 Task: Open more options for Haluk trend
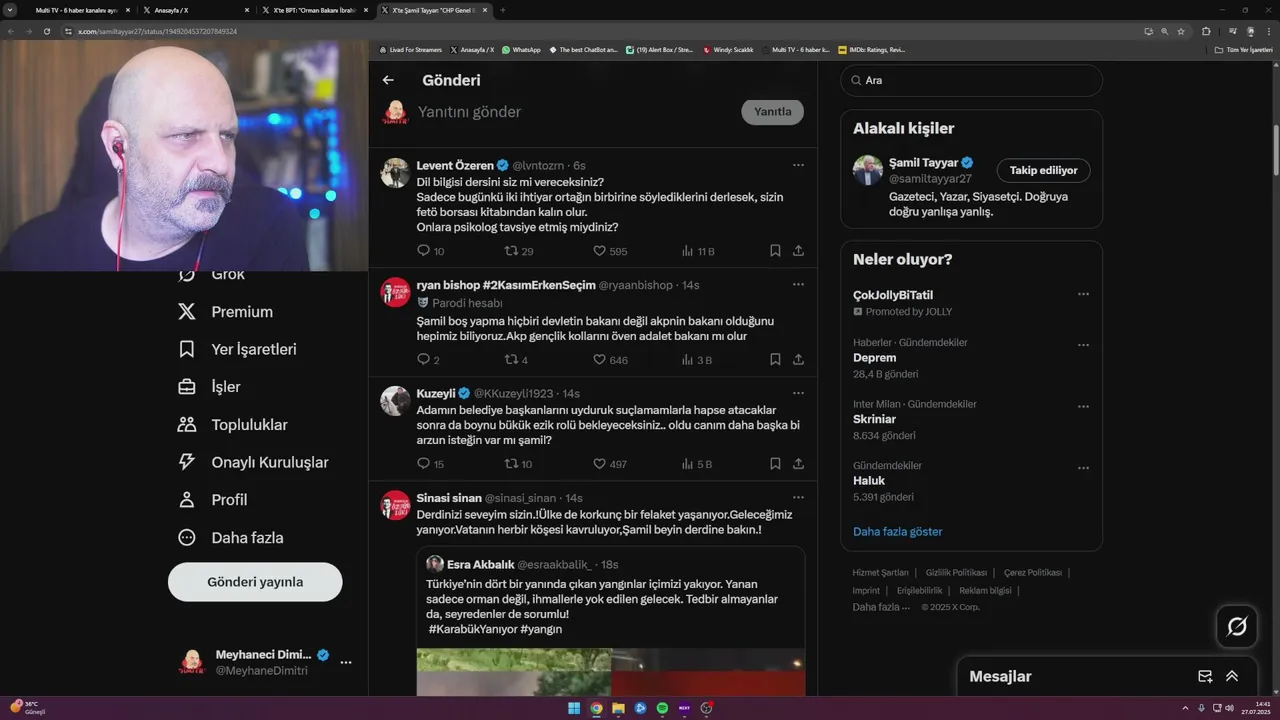1083,468
